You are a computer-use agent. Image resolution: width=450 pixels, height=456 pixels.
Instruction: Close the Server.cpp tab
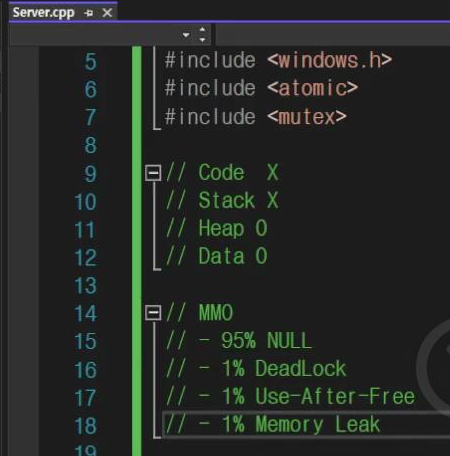point(107,13)
